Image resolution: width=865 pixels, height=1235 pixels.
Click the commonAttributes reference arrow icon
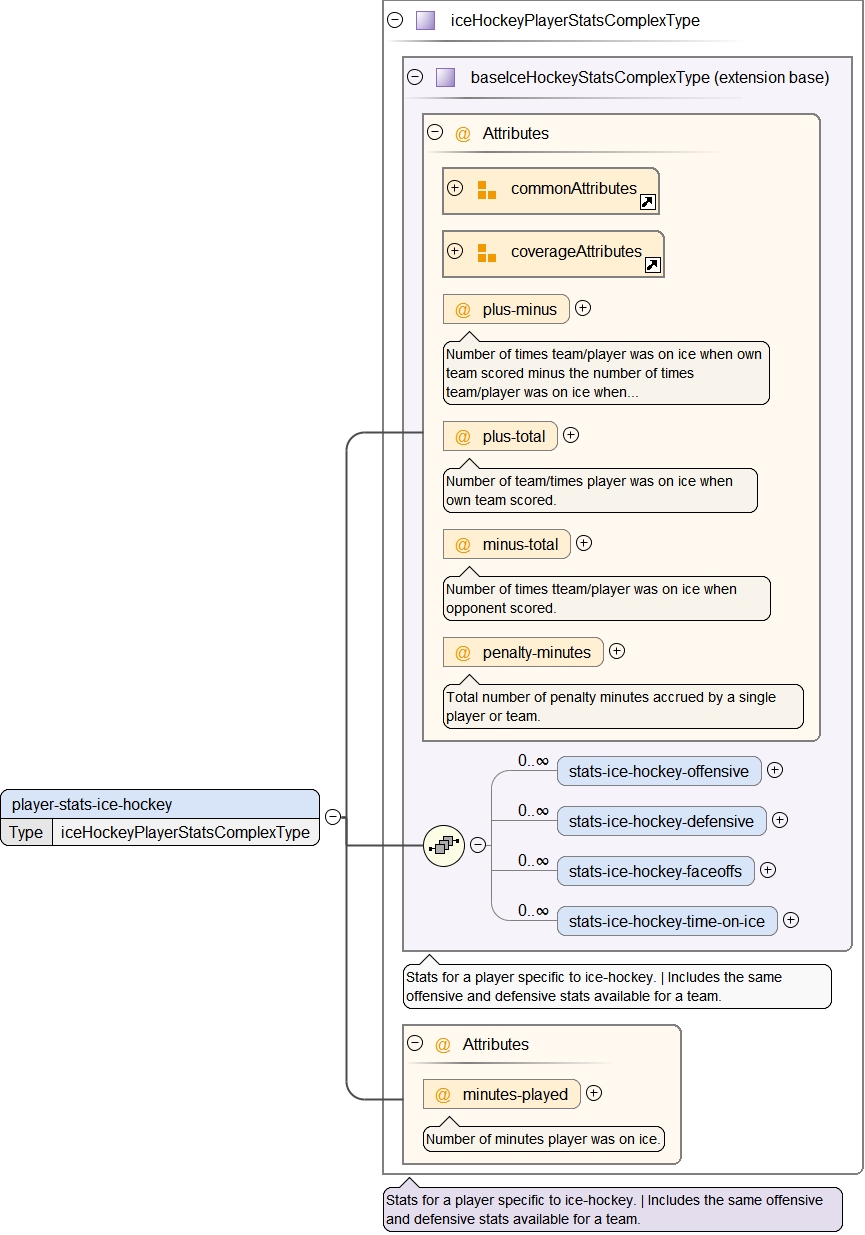647,202
